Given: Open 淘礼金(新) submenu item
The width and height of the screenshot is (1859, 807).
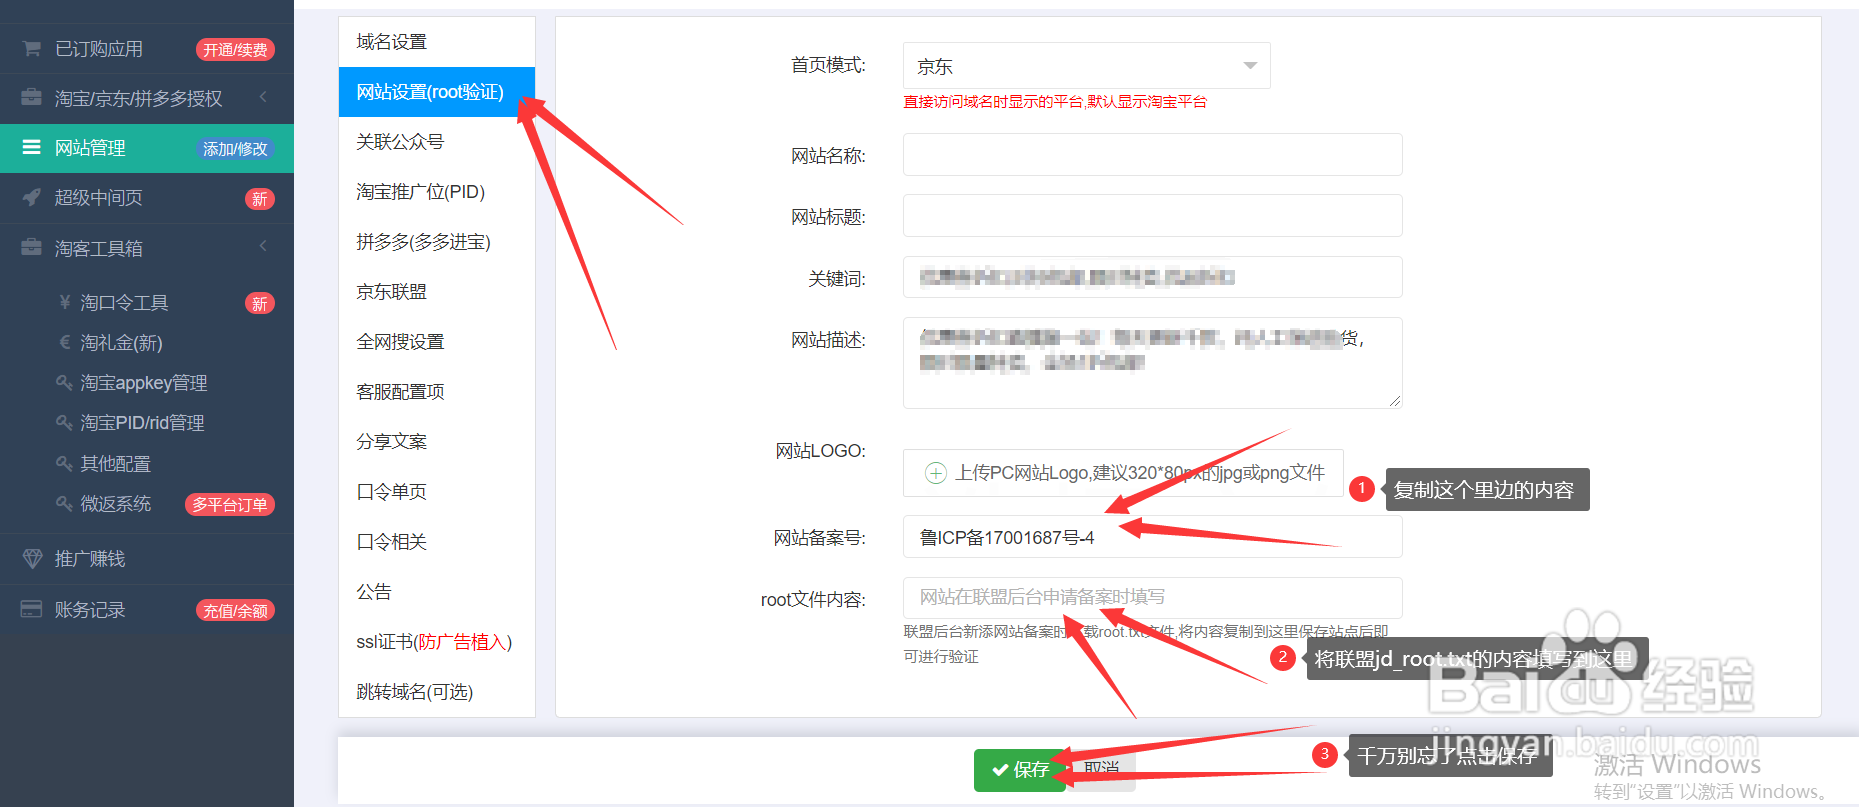Looking at the screenshot, I should point(147,342).
